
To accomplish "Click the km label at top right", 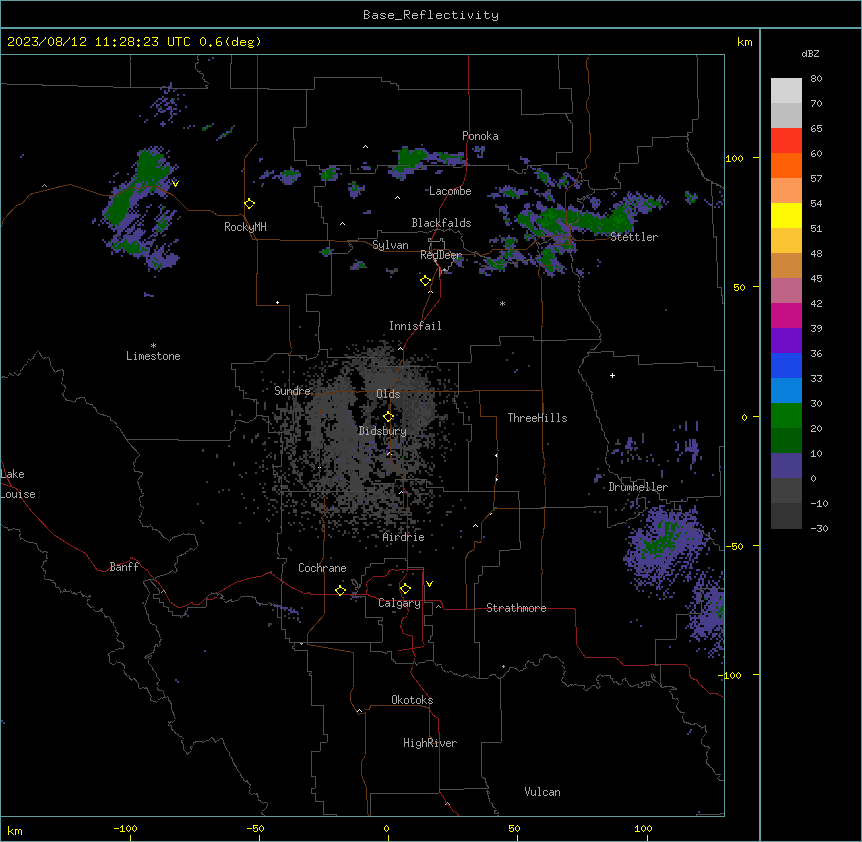I will tap(744, 42).
